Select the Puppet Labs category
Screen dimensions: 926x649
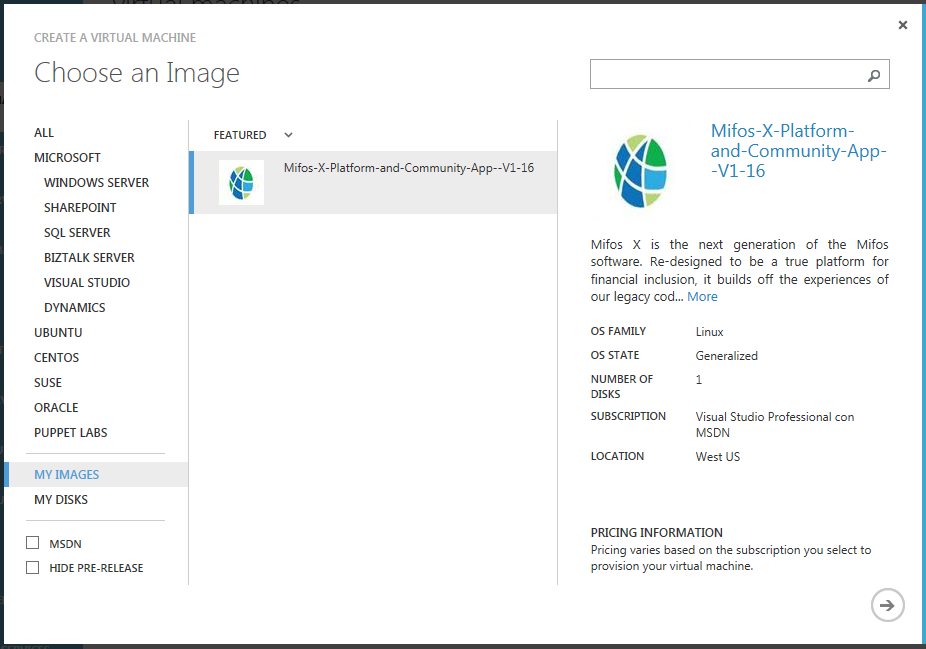click(x=70, y=433)
